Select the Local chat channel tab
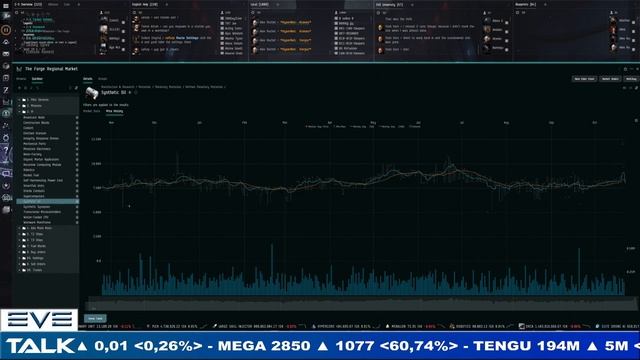Screen dimensions: 640x360 coord(260,4)
